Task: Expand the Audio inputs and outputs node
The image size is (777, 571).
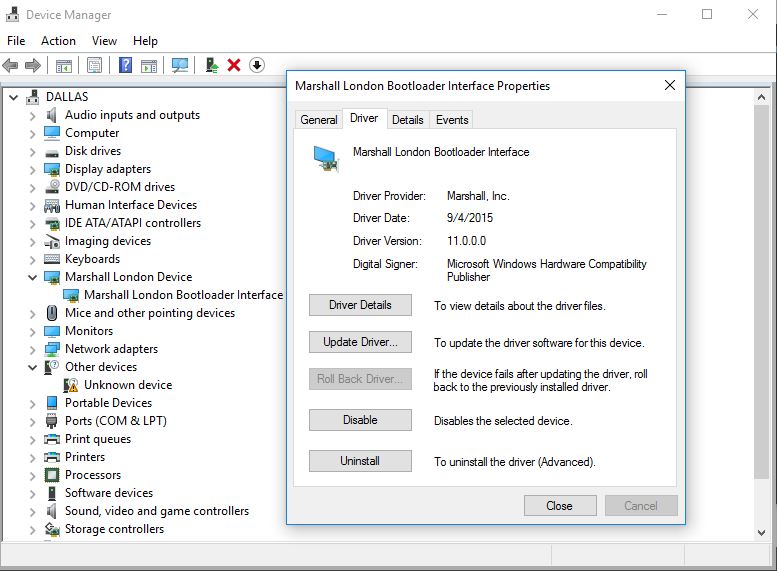Action: click(33, 115)
